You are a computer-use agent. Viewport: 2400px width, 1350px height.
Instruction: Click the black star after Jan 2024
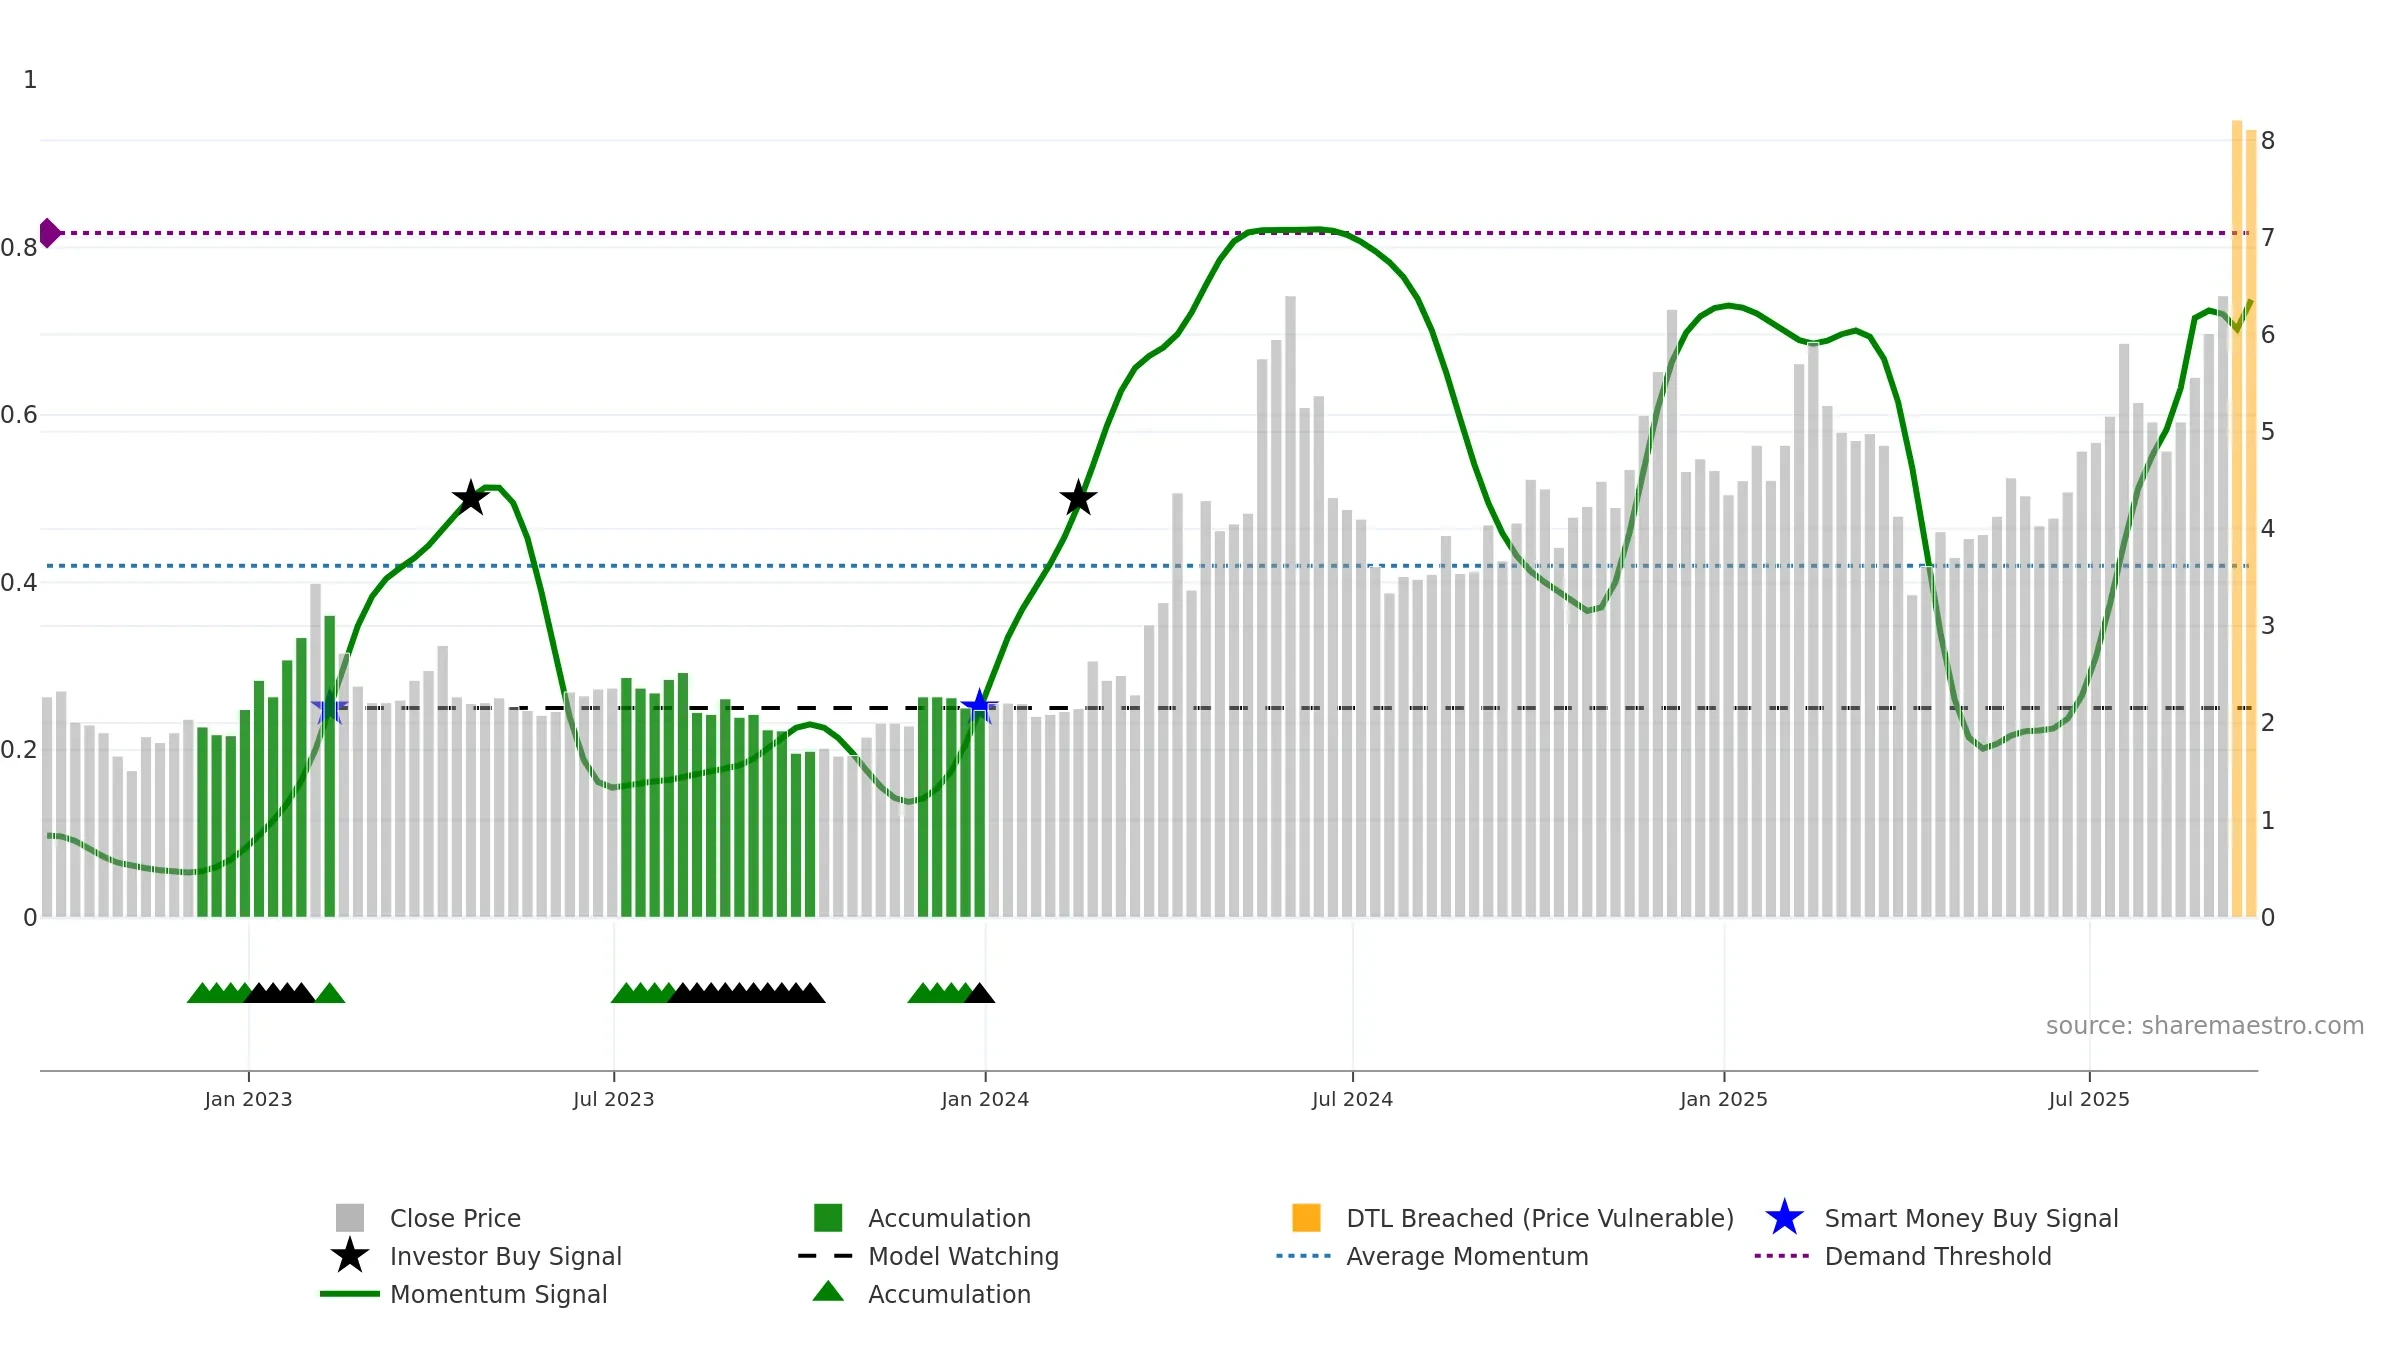tap(1078, 497)
